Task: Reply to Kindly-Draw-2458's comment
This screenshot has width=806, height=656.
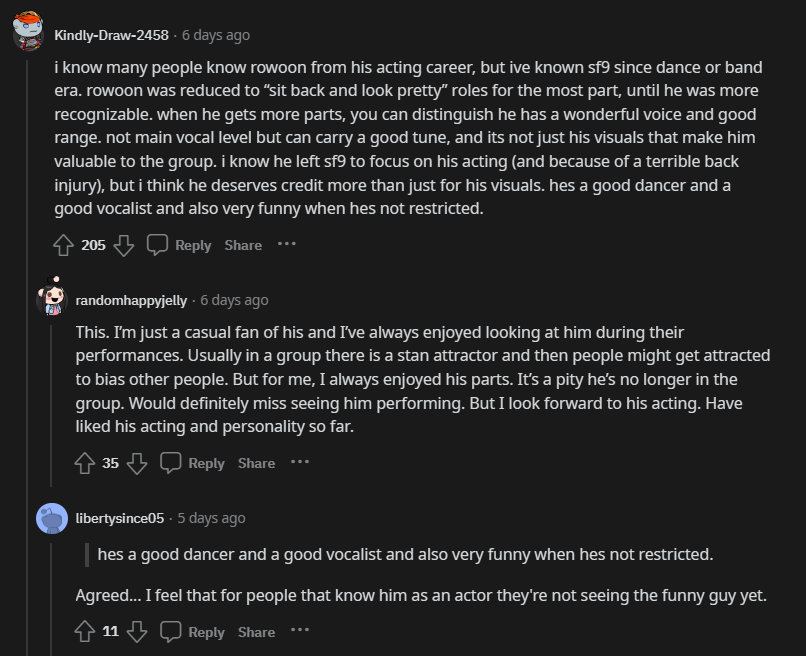Action: pyautogui.click(x=180, y=245)
